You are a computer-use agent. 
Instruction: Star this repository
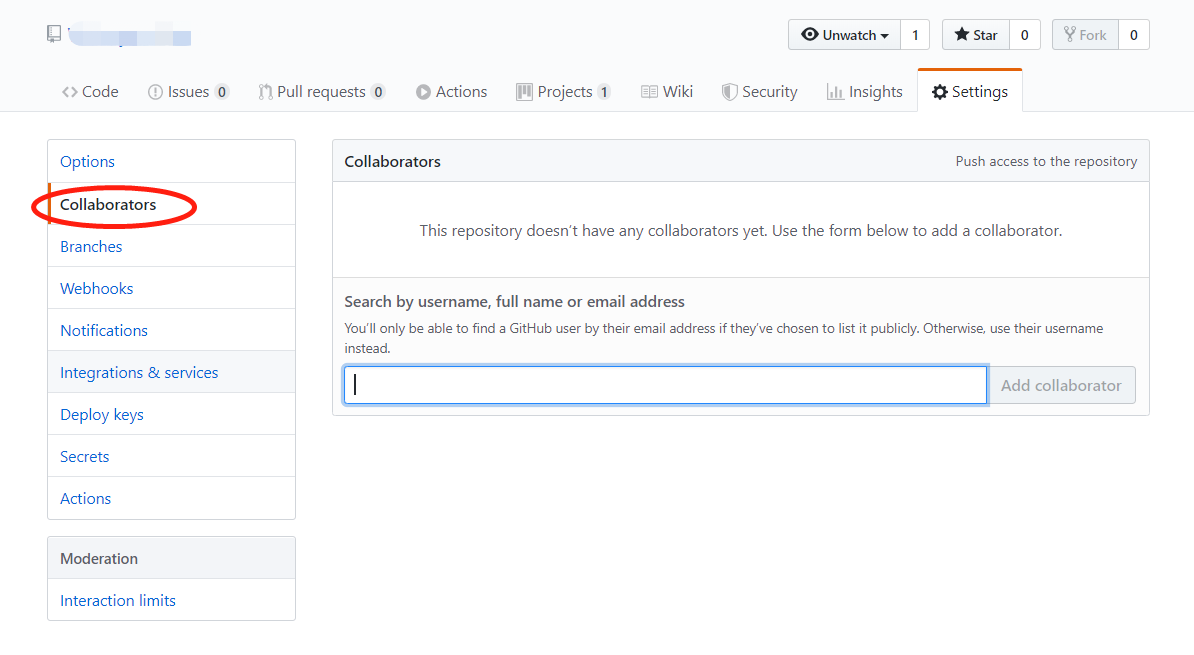(976, 35)
